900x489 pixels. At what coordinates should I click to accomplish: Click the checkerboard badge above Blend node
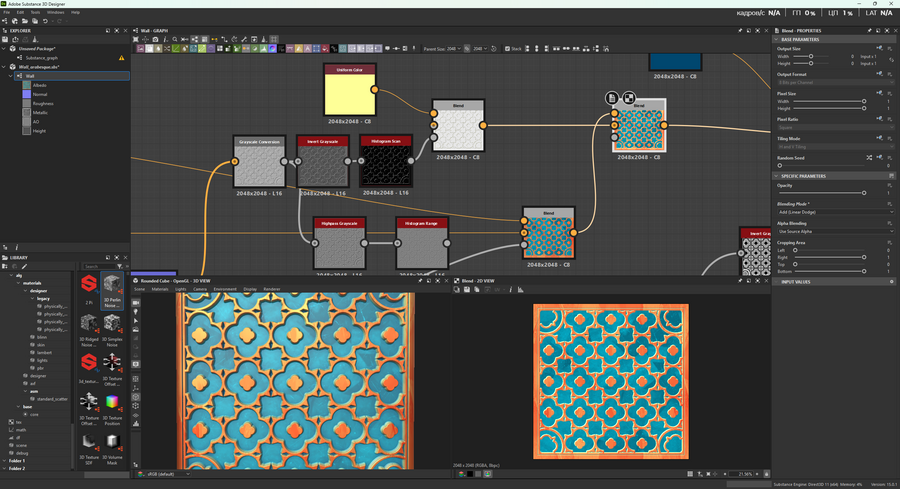pos(629,97)
